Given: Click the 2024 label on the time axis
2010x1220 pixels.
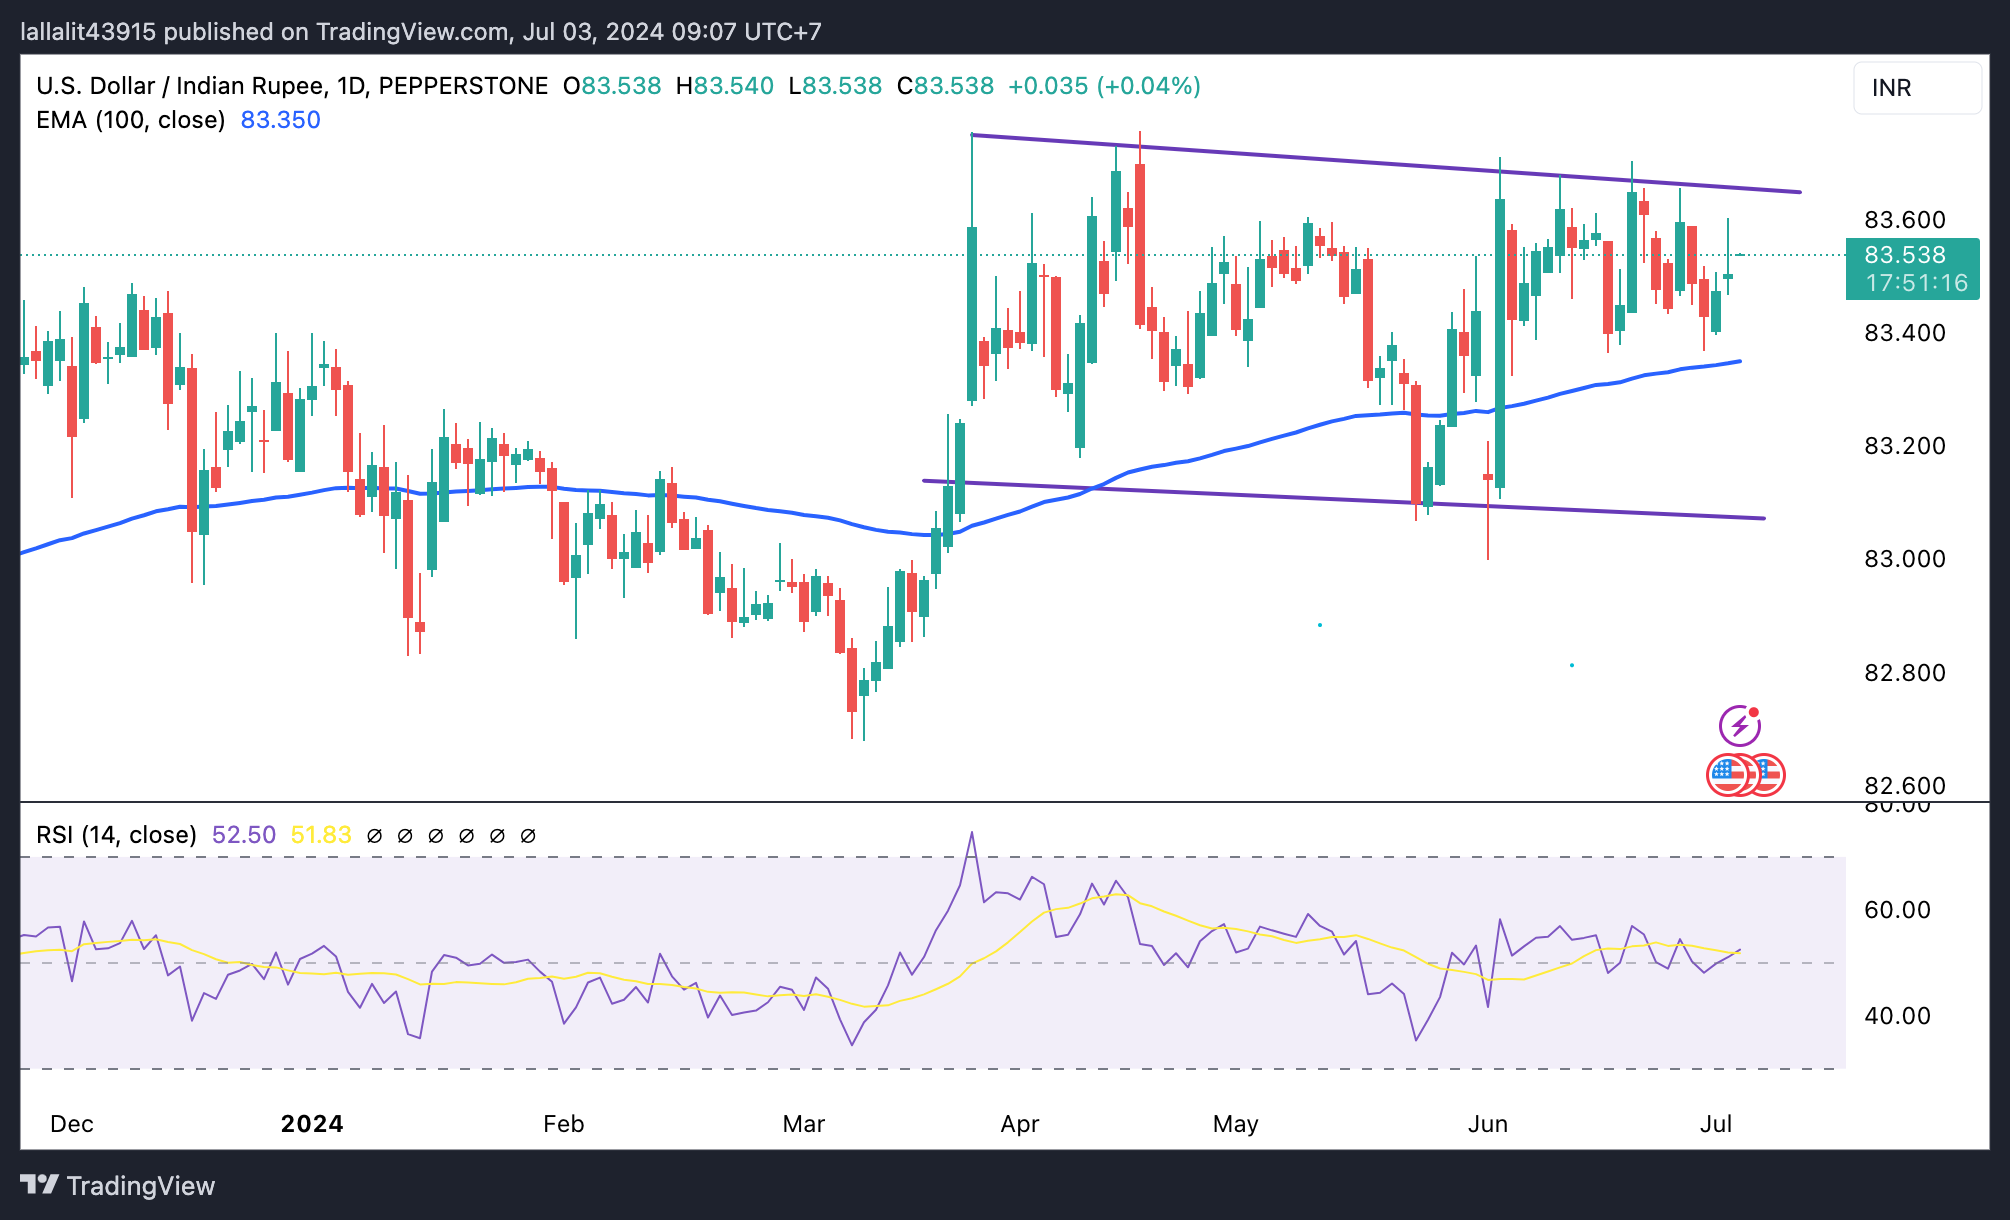Looking at the screenshot, I should [x=312, y=1124].
